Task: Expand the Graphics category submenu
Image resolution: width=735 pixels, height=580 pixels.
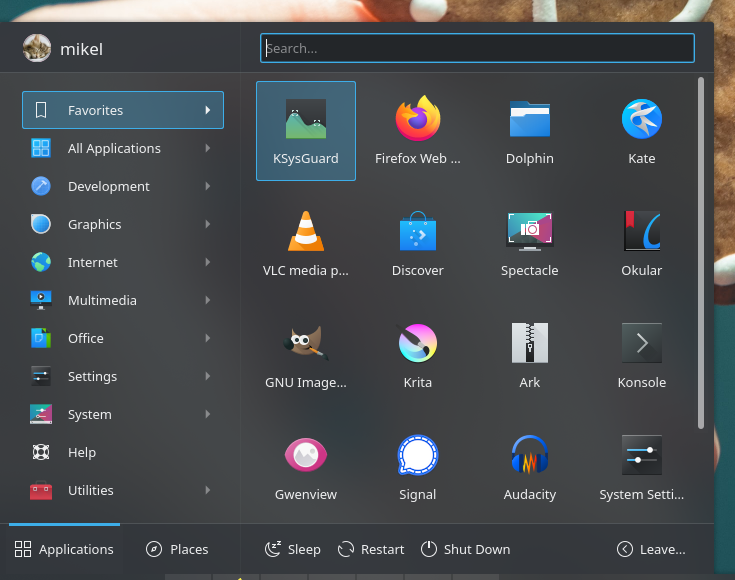Action: [x=122, y=224]
